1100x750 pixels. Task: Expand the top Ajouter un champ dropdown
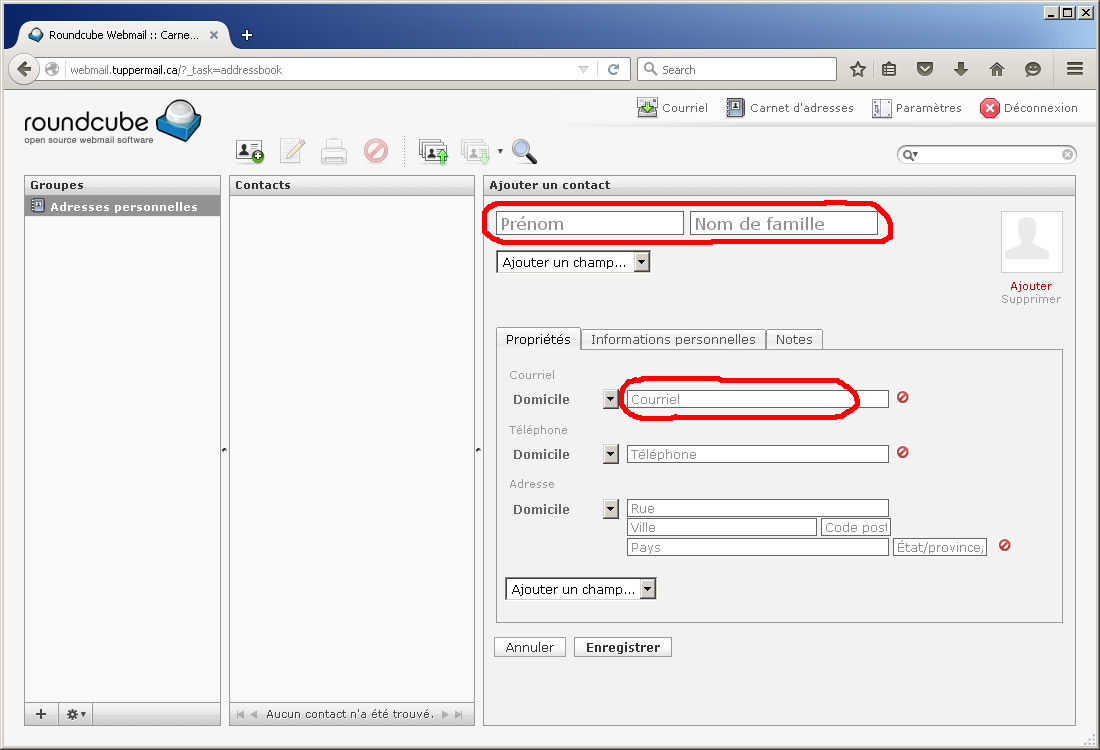573,262
